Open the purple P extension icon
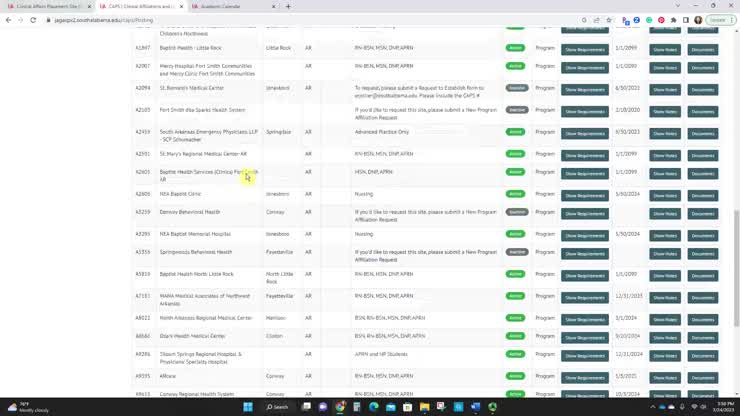 (625, 20)
